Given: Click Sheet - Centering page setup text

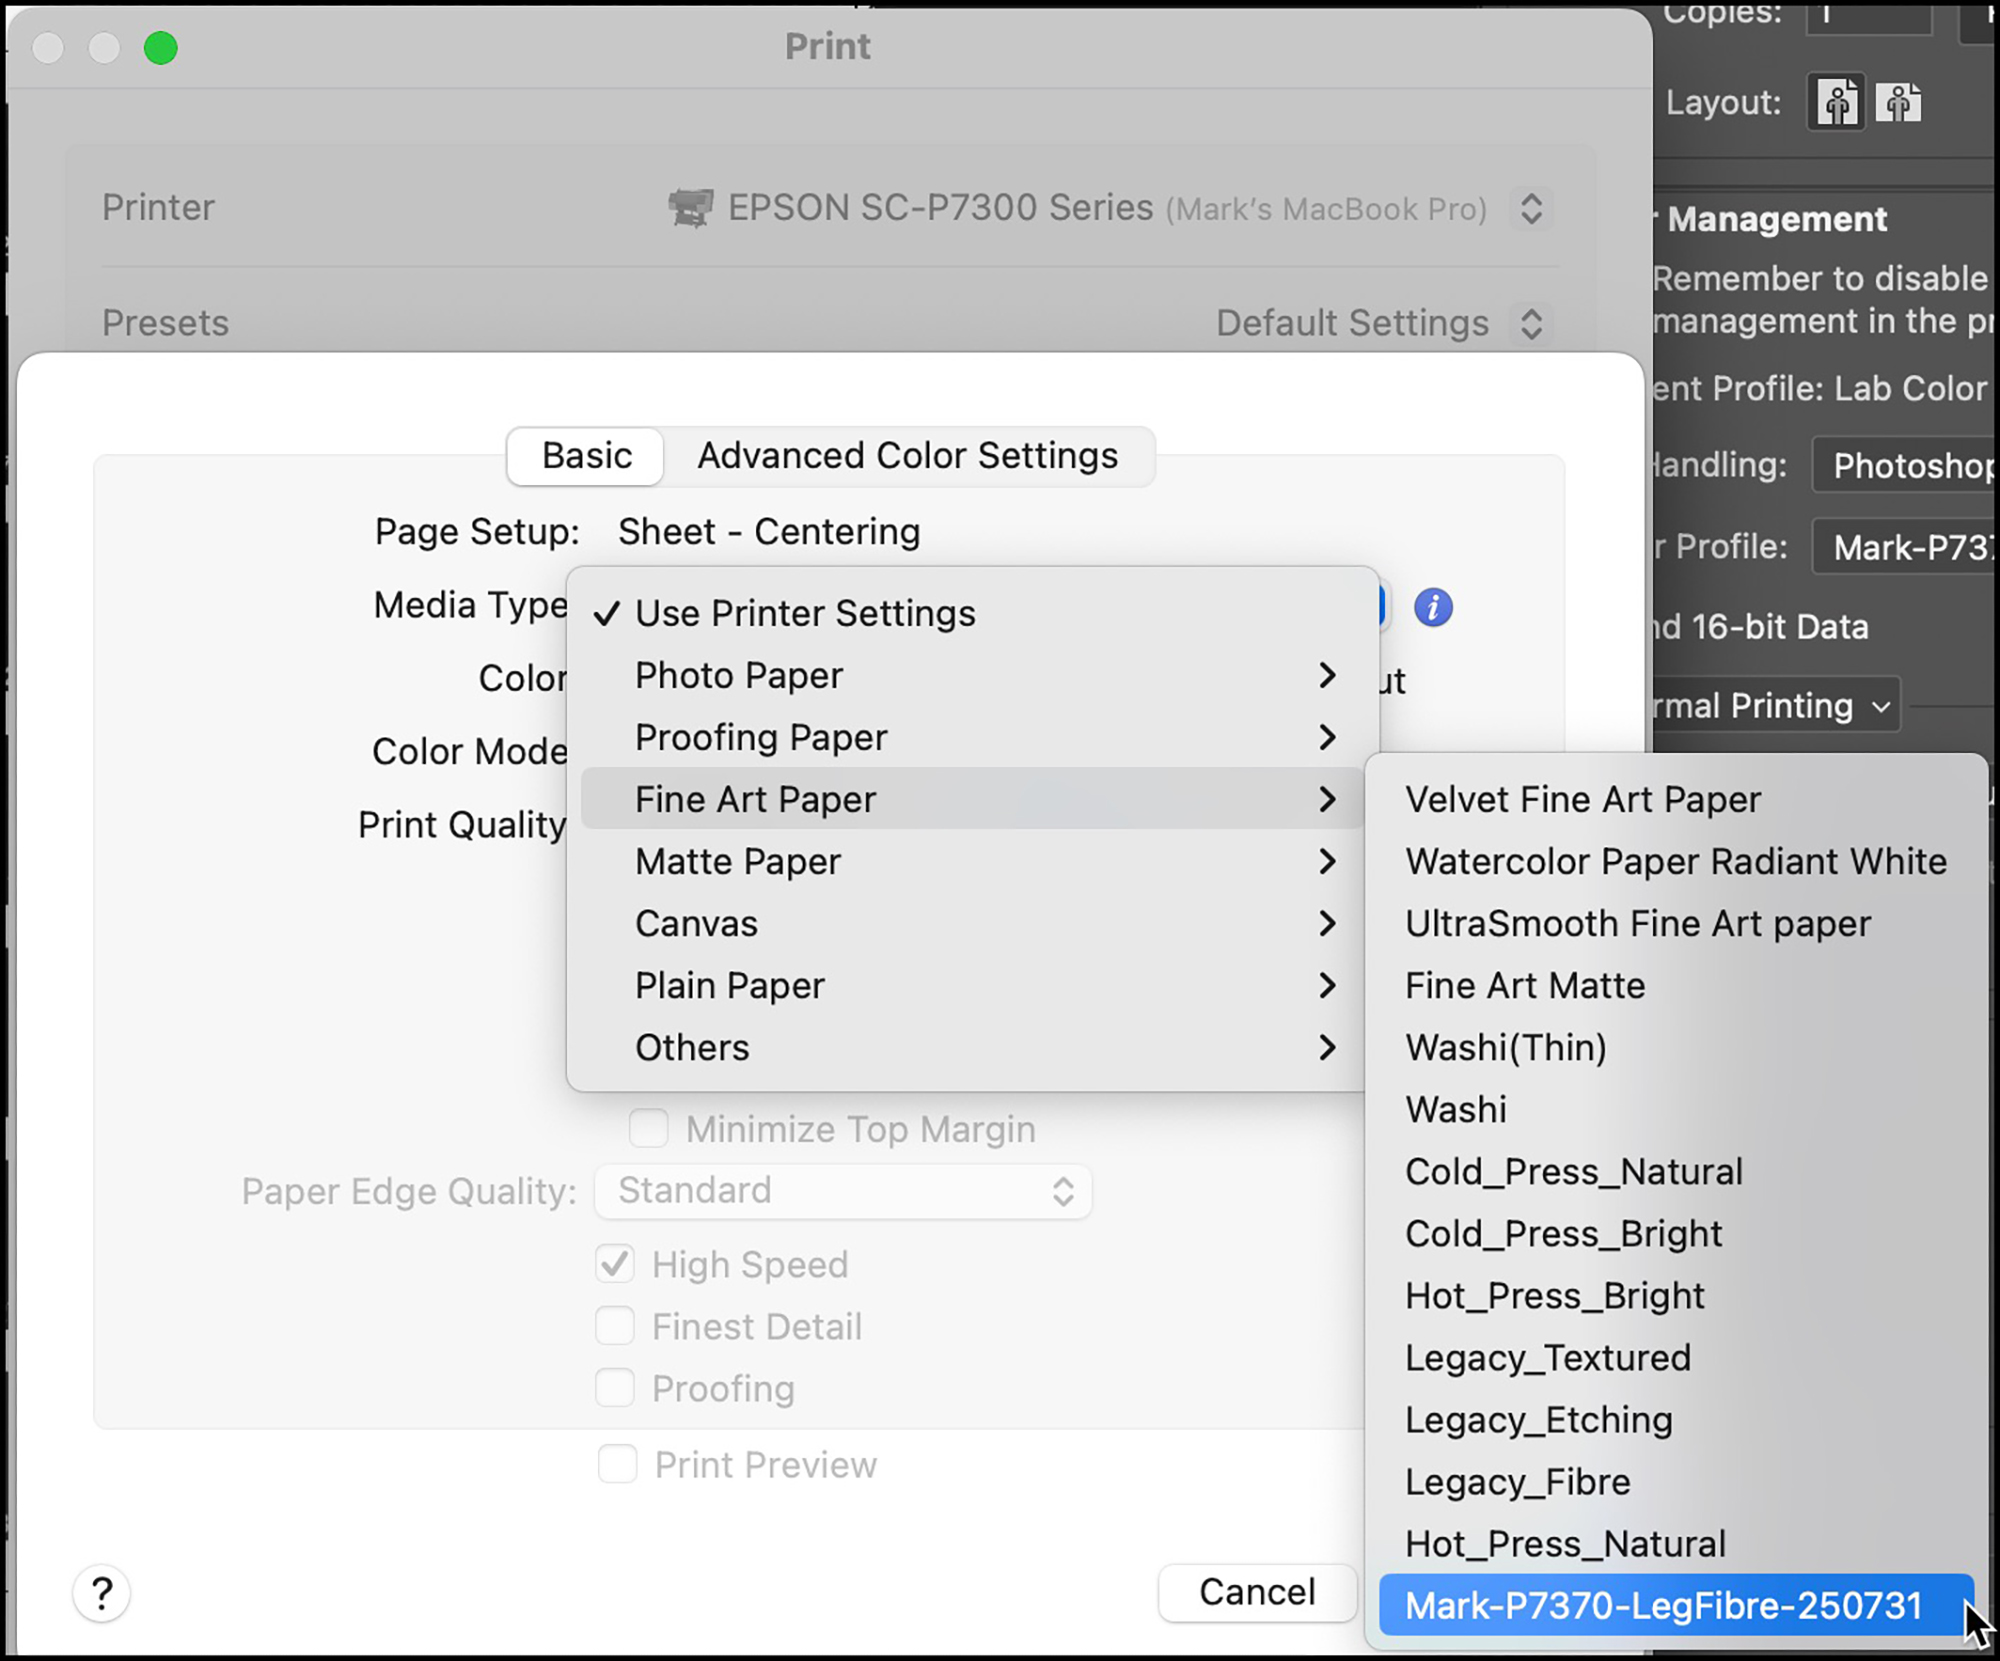Looking at the screenshot, I should (x=768, y=531).
